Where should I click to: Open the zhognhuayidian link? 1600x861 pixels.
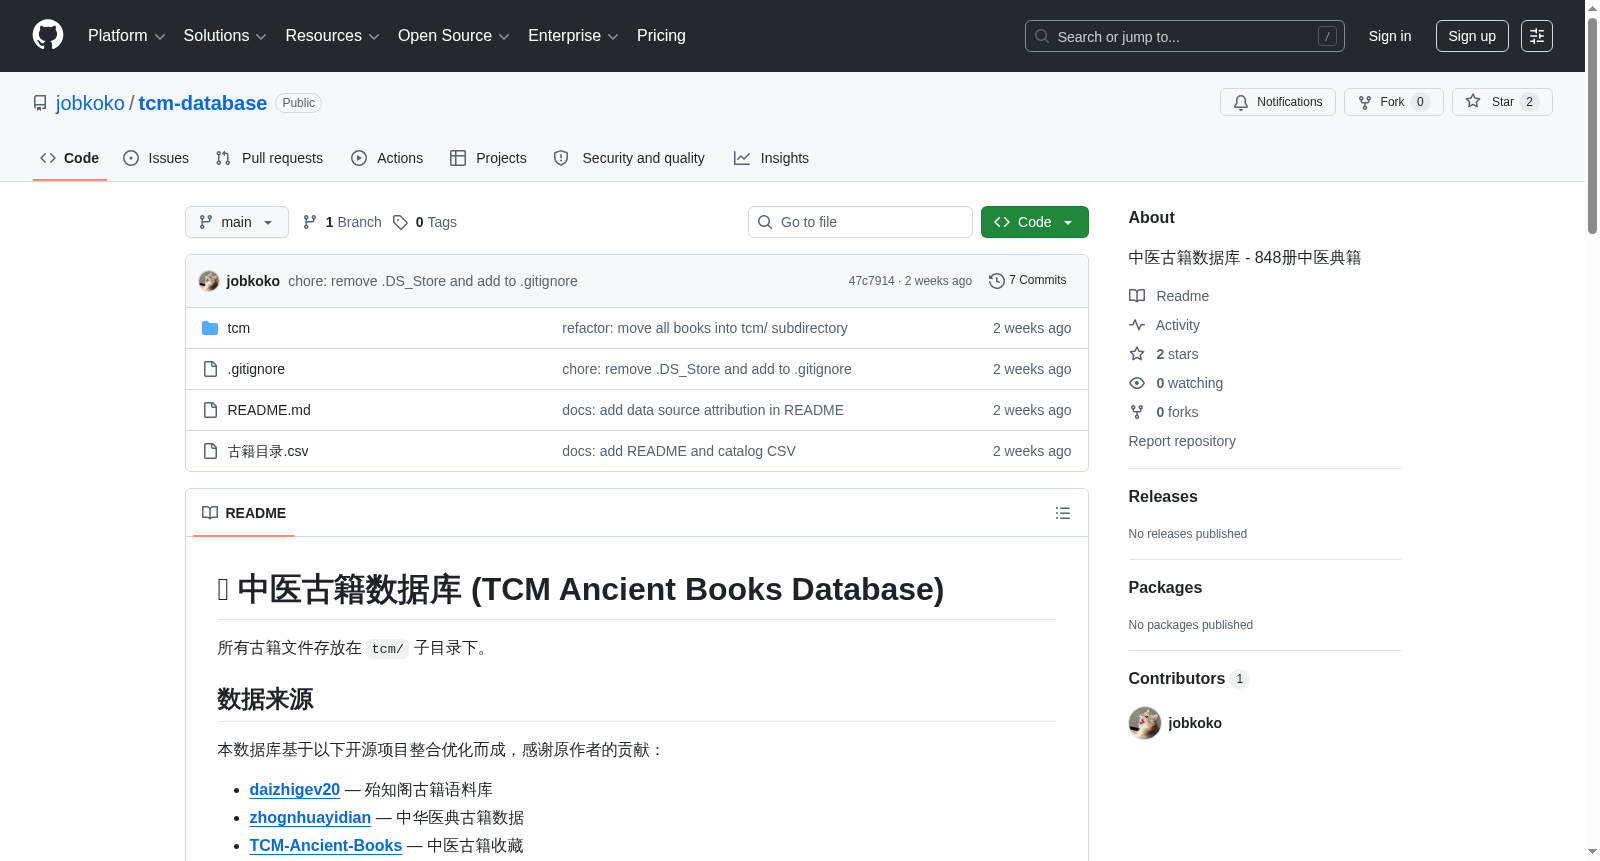pyautogui.click(x=310, y=818)
